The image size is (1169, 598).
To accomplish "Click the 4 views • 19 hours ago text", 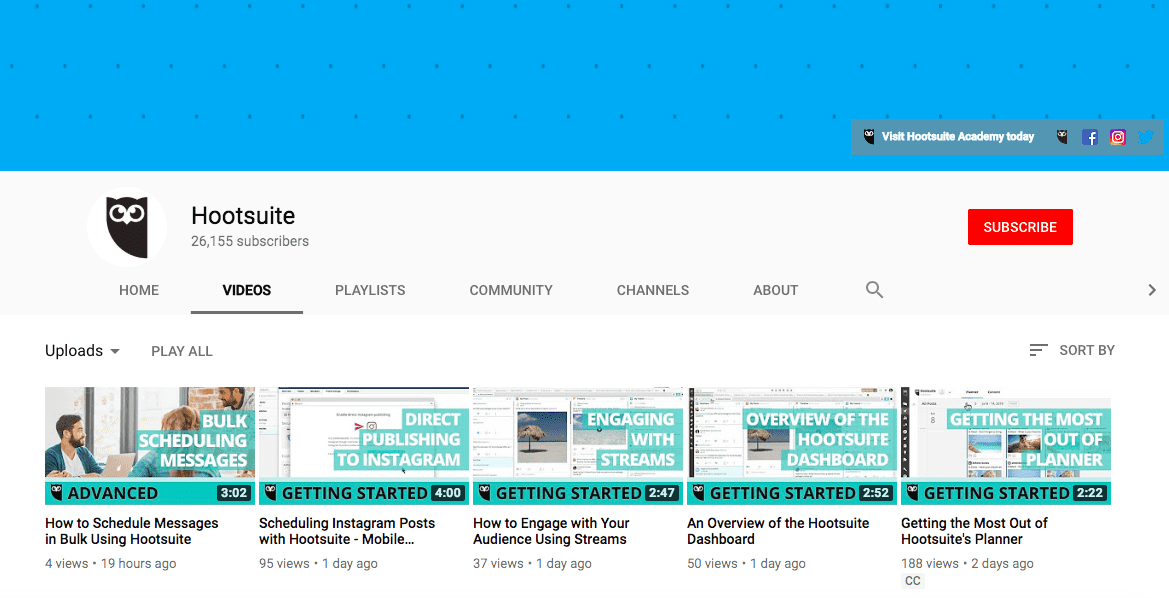I will (110, 564).
